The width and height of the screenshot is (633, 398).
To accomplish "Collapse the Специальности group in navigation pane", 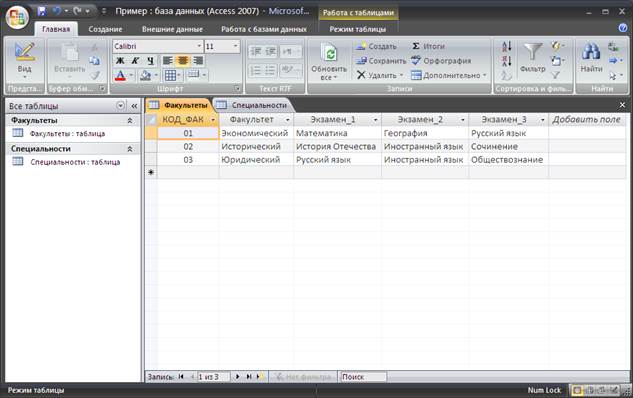I will pyautogui.click(x=130, y=149).
